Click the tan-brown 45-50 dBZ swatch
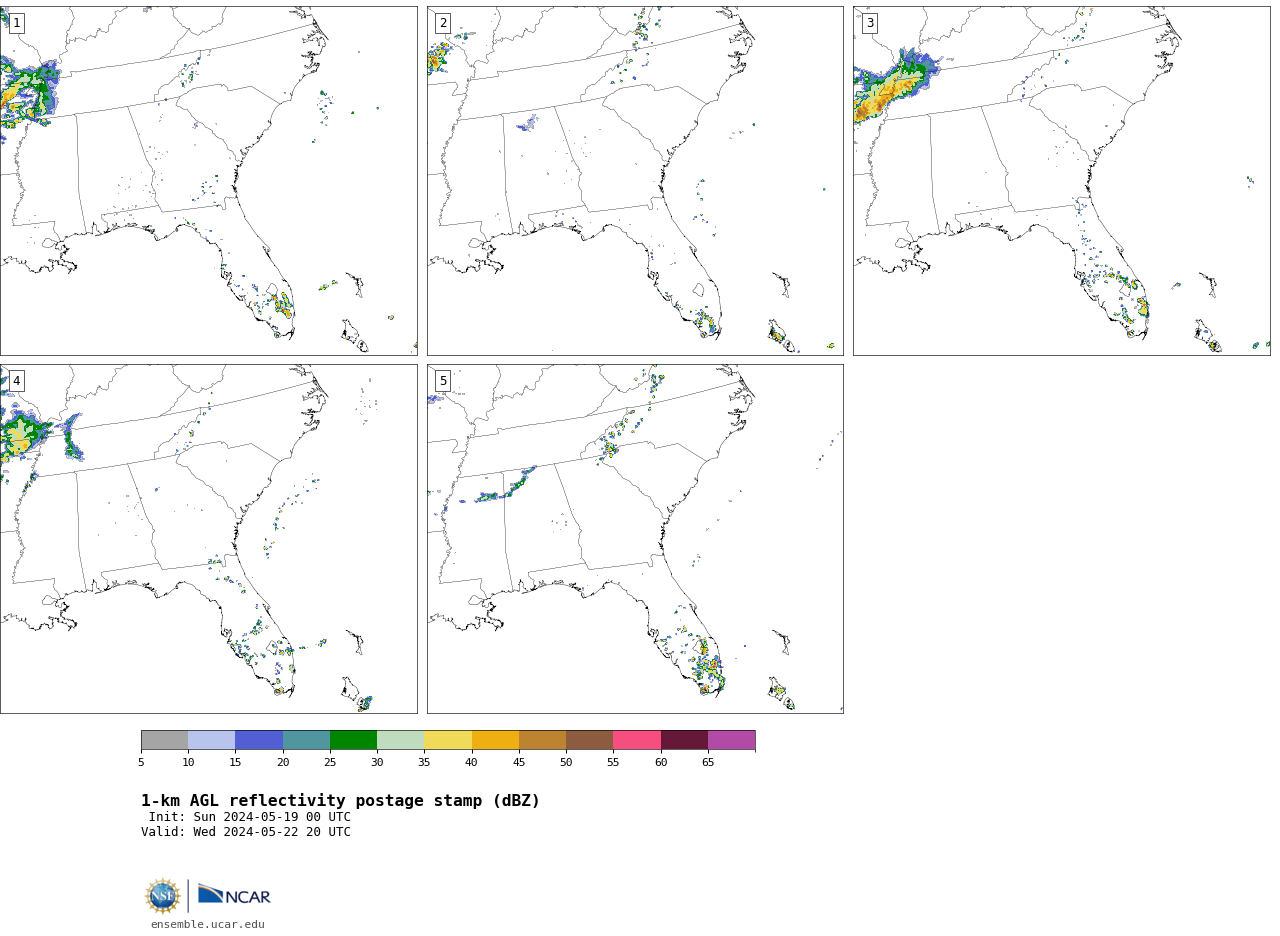This screenshot has height=936, width=1280. pos(542,740)
